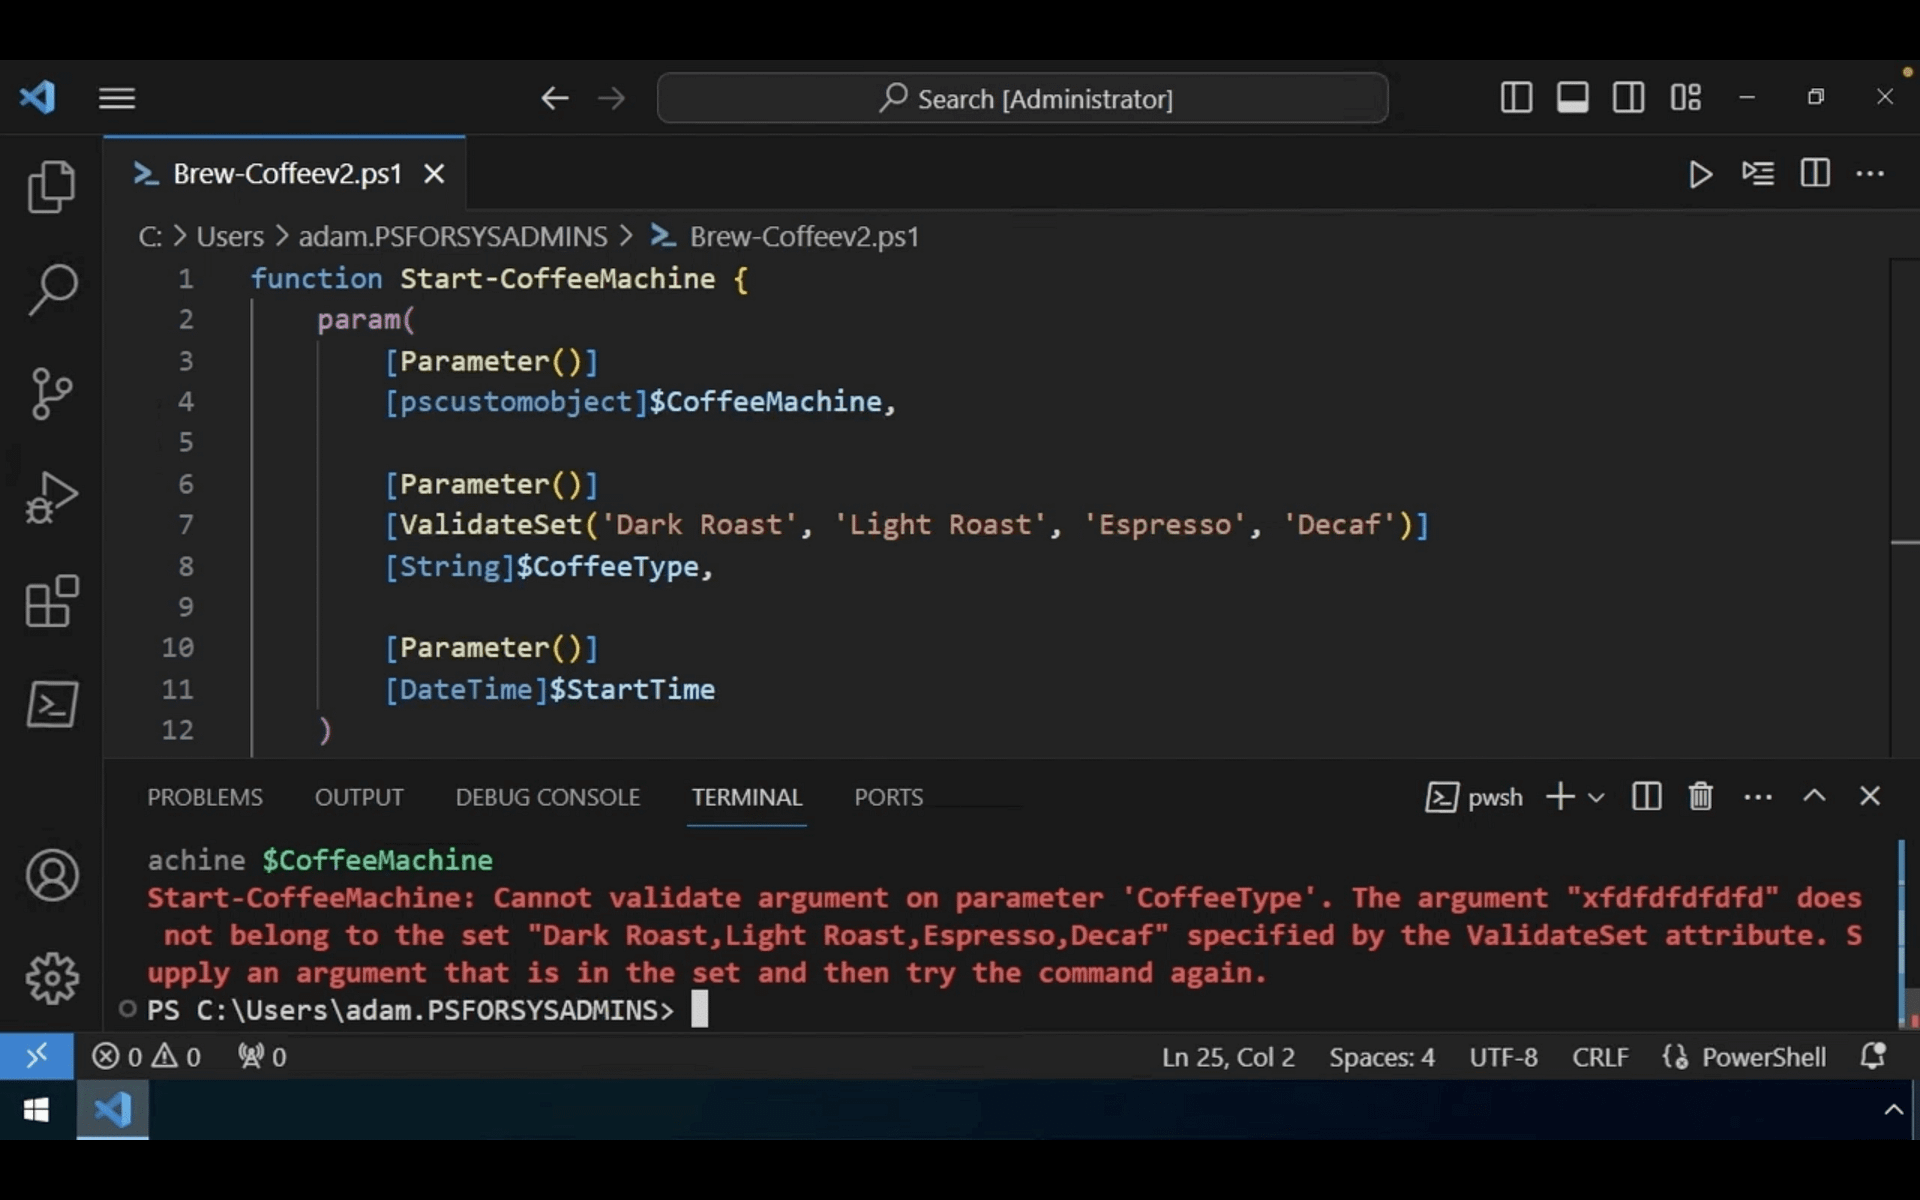Image resolution: width=1920 pixels, height=1200 pixels.
Task: Open the hamburger application menu
Action: (117, 98)
